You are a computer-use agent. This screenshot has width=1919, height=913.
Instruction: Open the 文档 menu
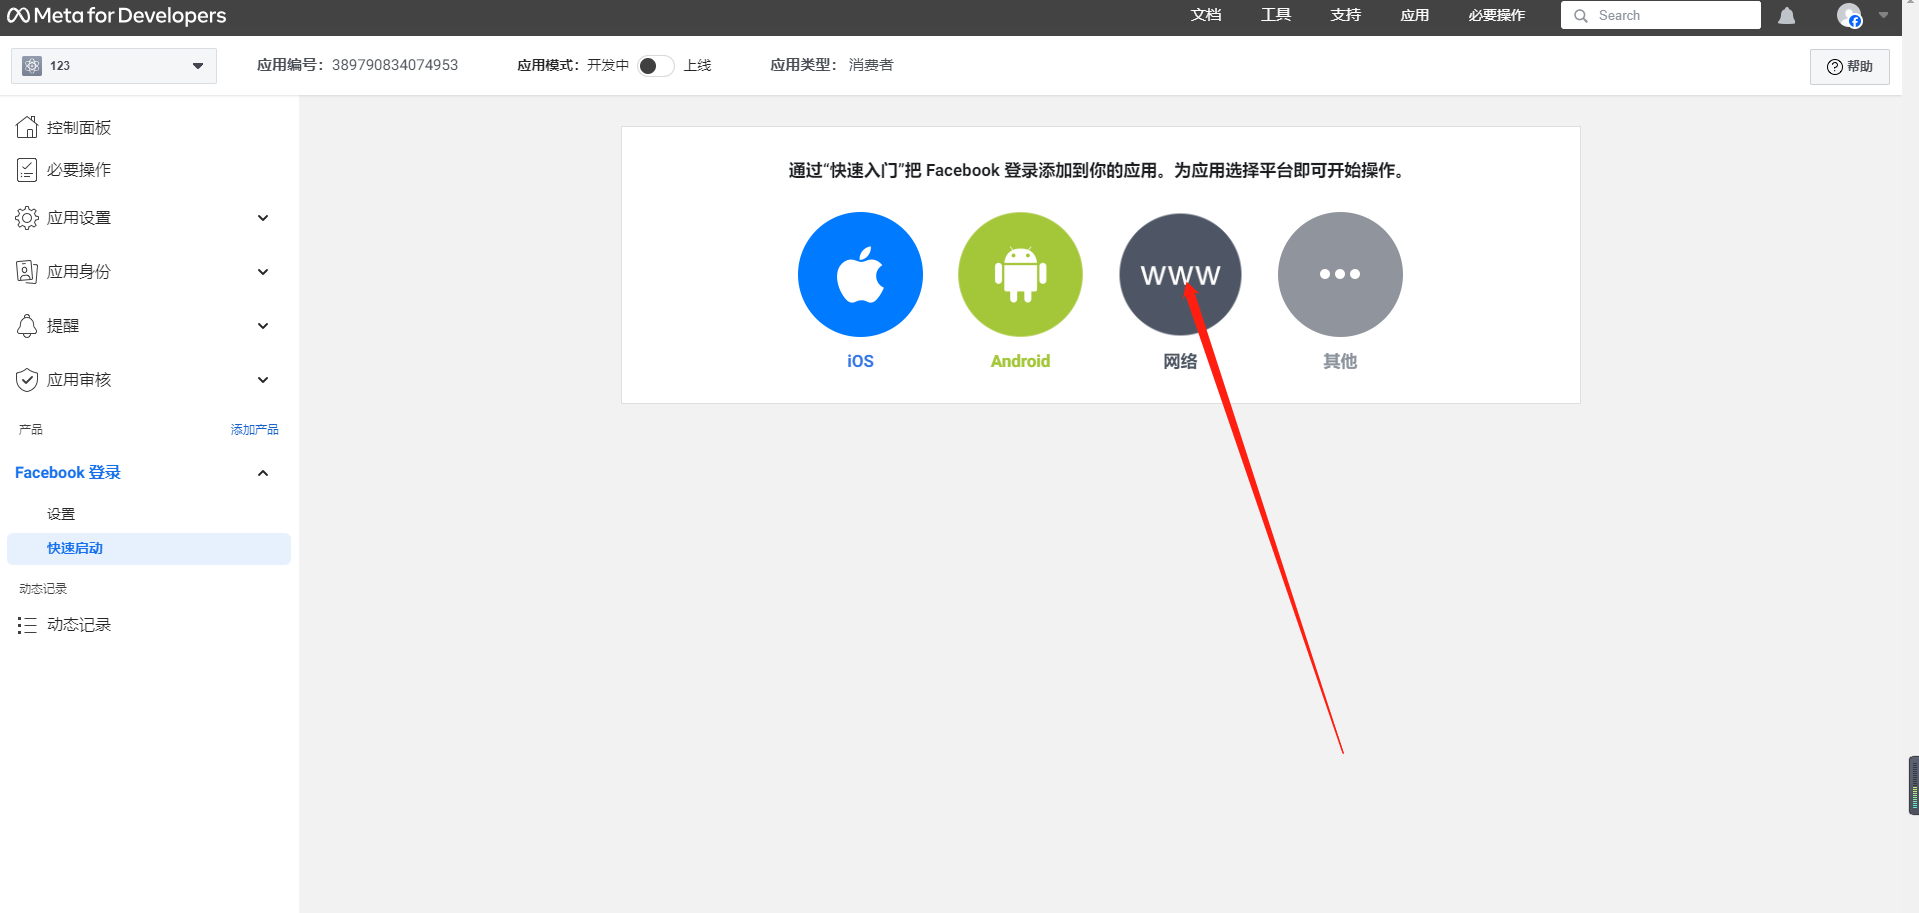tap(1206, 15)
